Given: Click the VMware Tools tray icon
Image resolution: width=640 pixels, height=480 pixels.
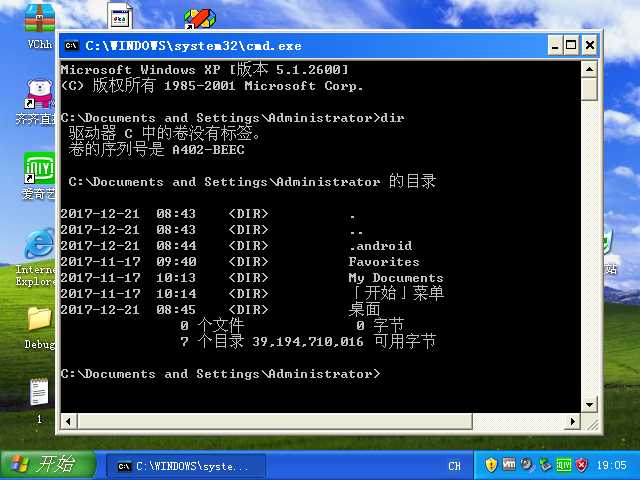Looking at the screenshot, I should (x=509, y=464).
